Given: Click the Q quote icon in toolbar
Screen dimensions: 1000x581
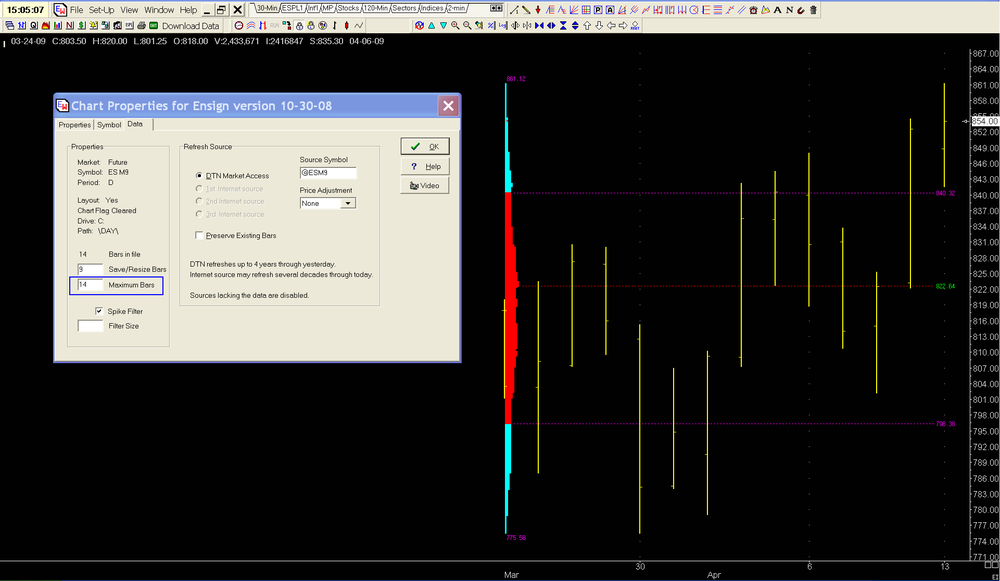Looking at the screenshot, I should click(34, 26).
